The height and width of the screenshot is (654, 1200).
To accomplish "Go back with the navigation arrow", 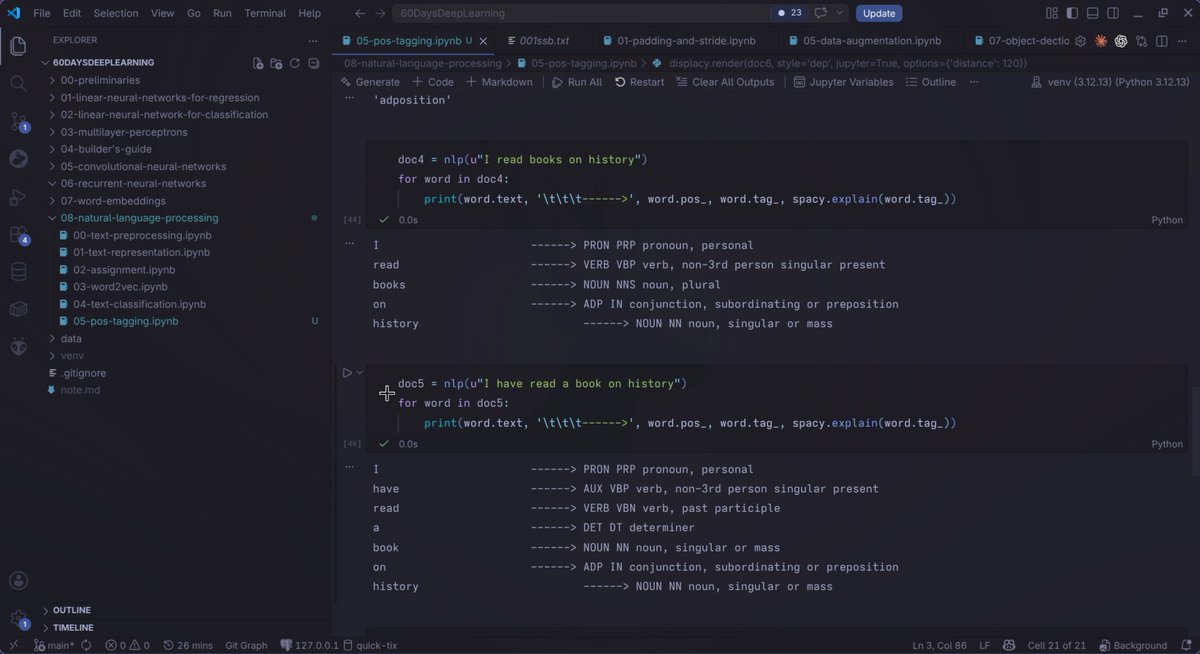I will 359,13.
